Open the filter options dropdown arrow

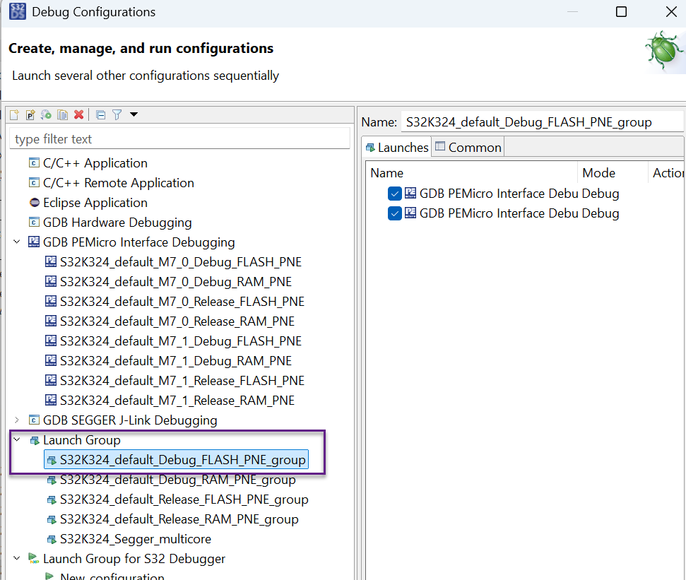point(134,115)
